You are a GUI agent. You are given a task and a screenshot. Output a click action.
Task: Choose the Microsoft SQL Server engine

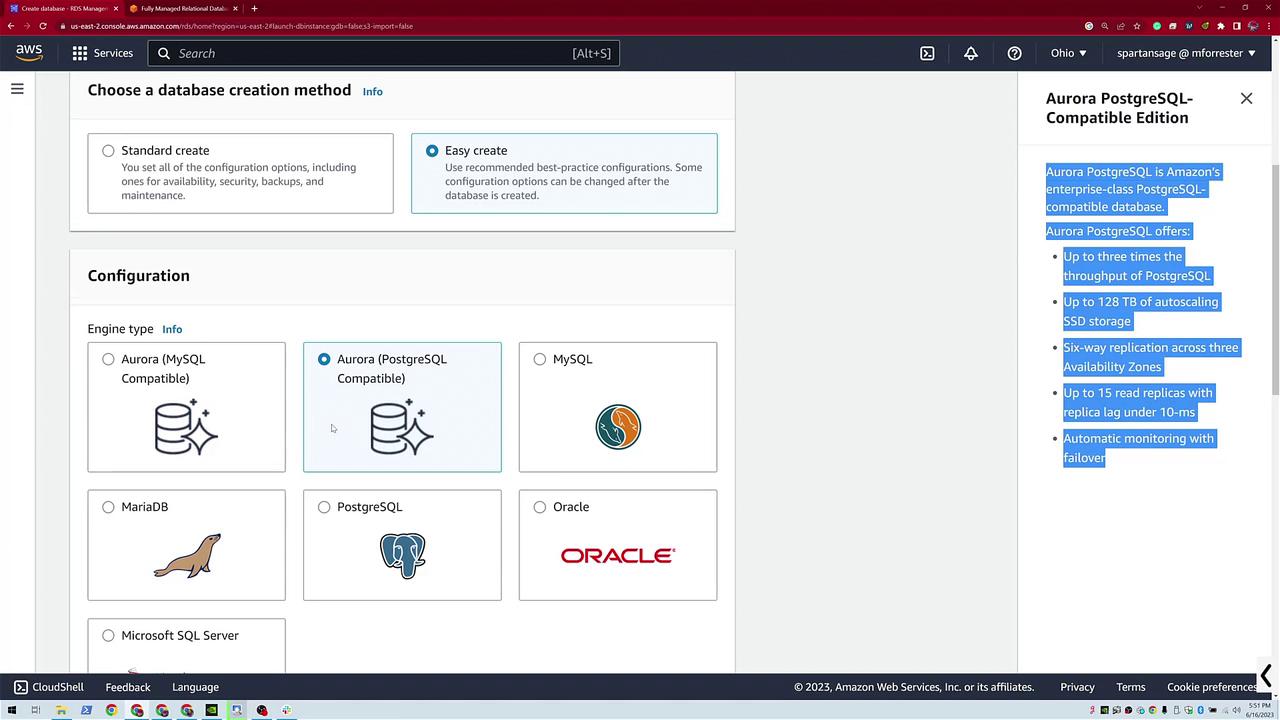[x=108, y=636]
